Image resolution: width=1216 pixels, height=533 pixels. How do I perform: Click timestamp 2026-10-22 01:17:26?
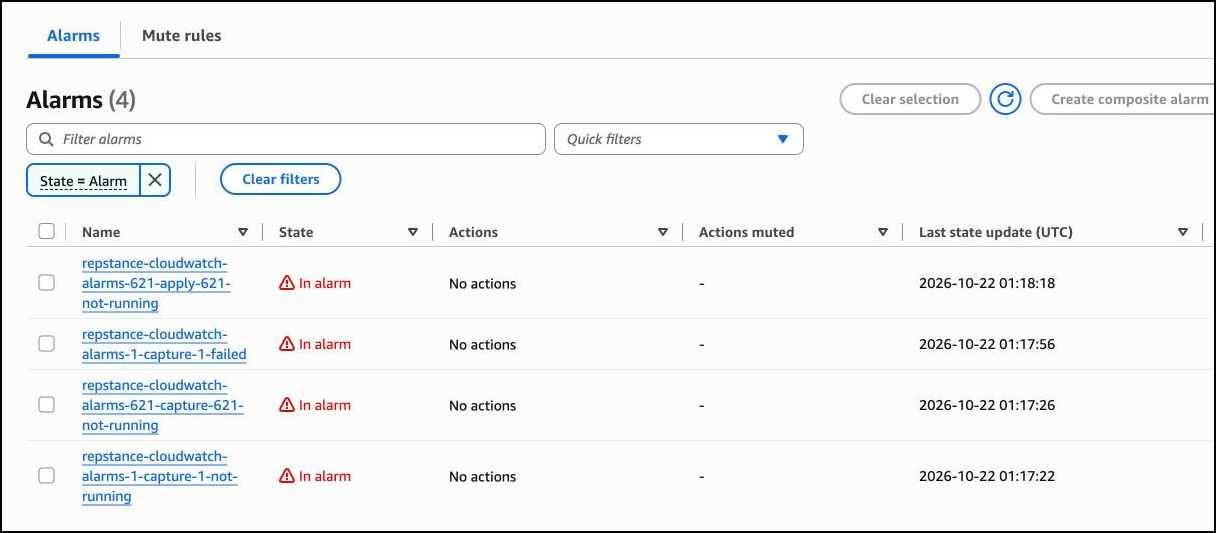[987, 405]
